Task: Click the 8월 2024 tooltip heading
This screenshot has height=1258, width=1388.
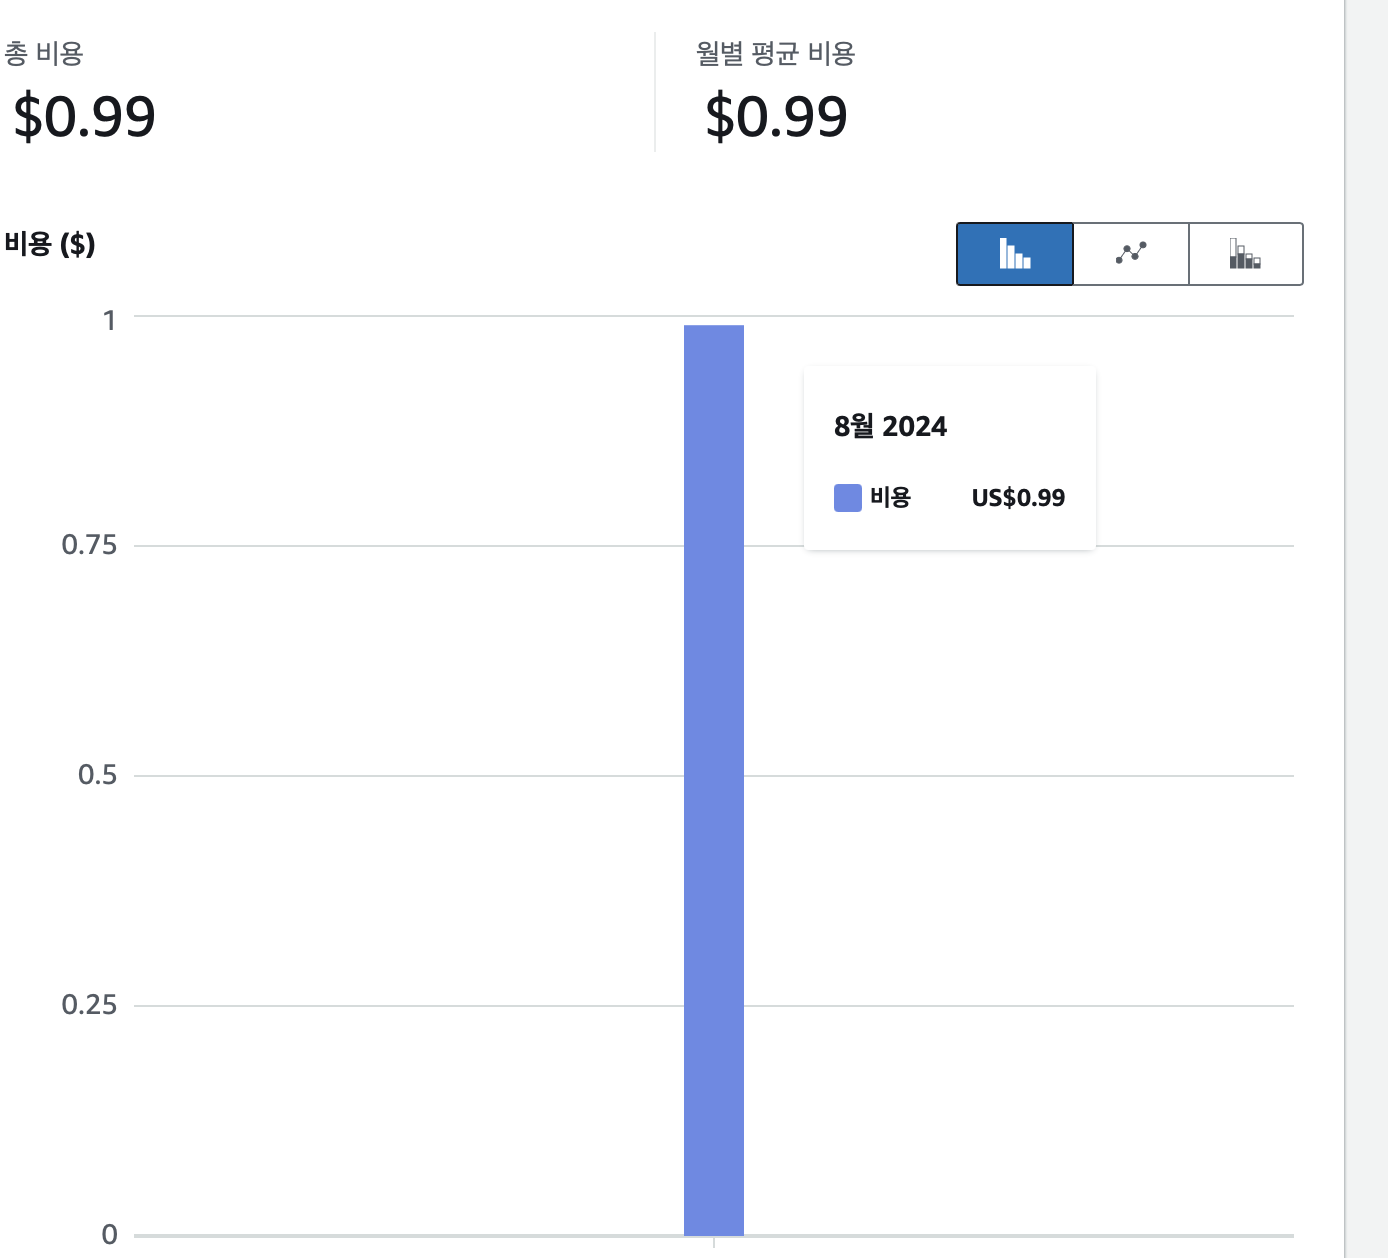Action: pos(890,426)
